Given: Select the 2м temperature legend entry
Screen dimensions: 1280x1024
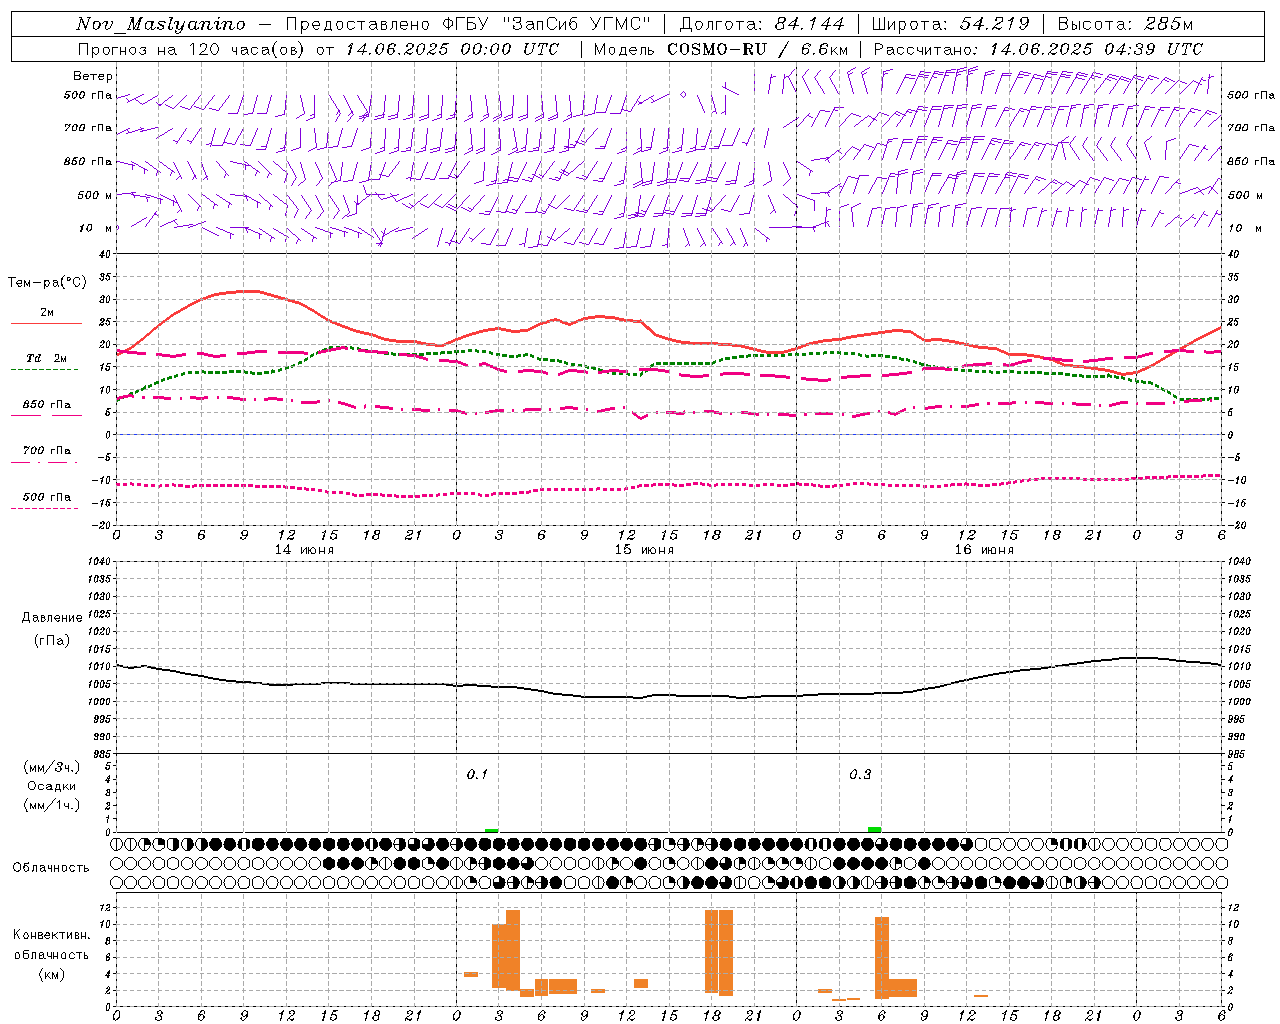Looking at the screenshot, I should 46,317.
